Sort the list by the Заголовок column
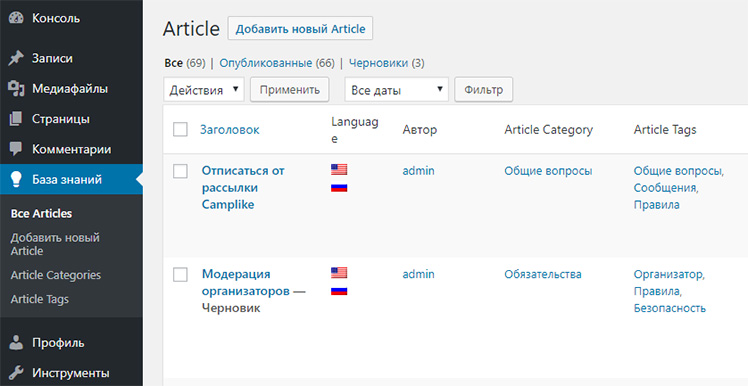This screenshot has height=386, width=748. coord(229,129)
